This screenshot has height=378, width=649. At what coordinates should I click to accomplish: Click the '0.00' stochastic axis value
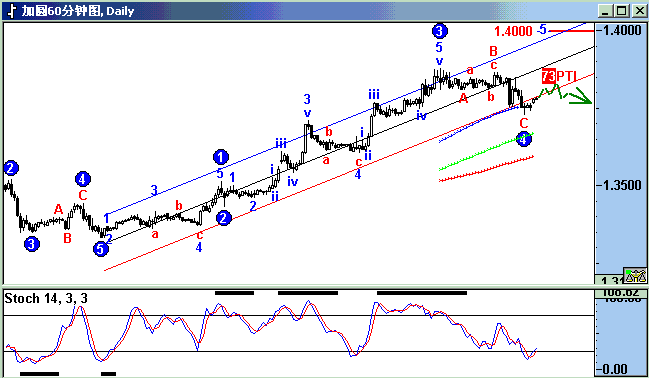615,369
